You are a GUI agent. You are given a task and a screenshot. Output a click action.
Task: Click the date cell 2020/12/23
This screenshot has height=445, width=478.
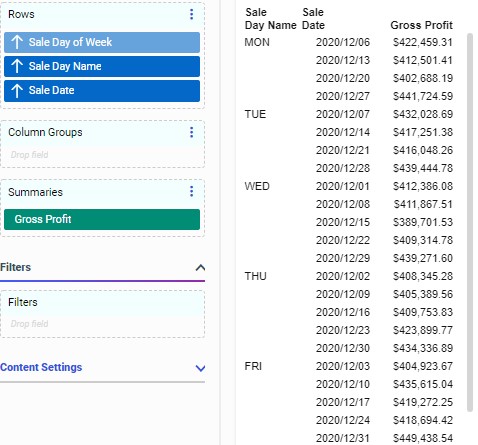tap(343, 330)
